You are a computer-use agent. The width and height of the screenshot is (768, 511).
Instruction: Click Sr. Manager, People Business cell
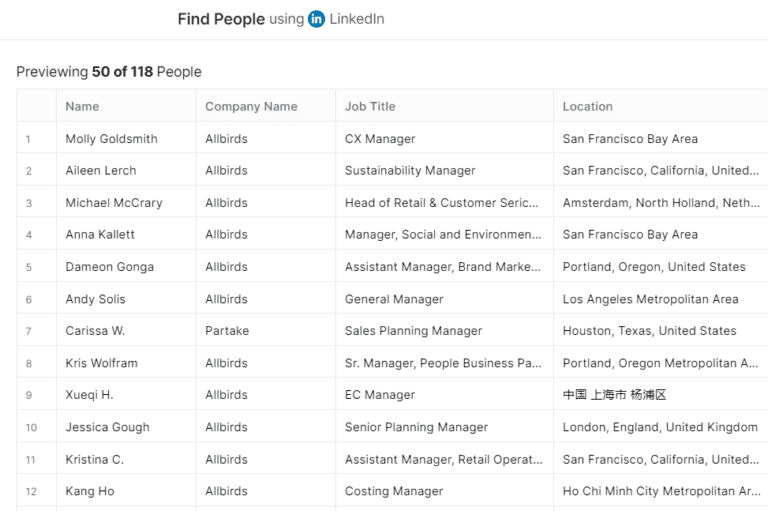coord(443,363)
